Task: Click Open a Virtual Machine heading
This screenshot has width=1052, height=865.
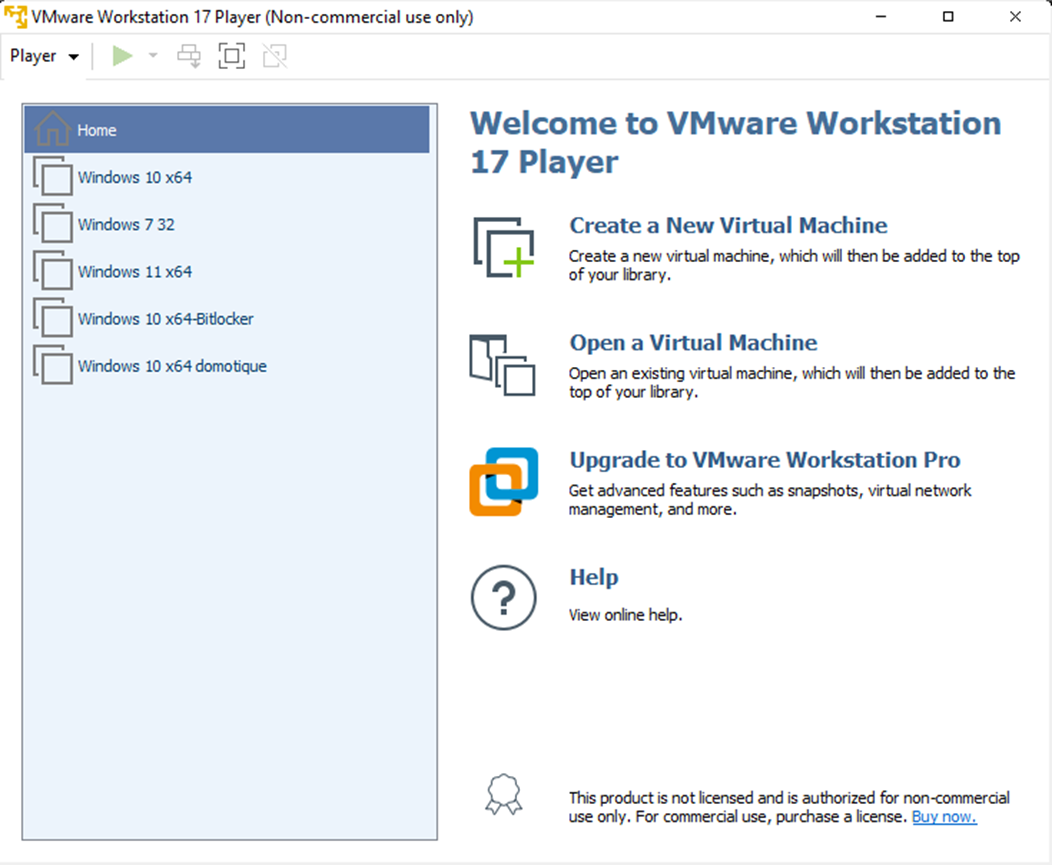Action: (x=693, y=343)
